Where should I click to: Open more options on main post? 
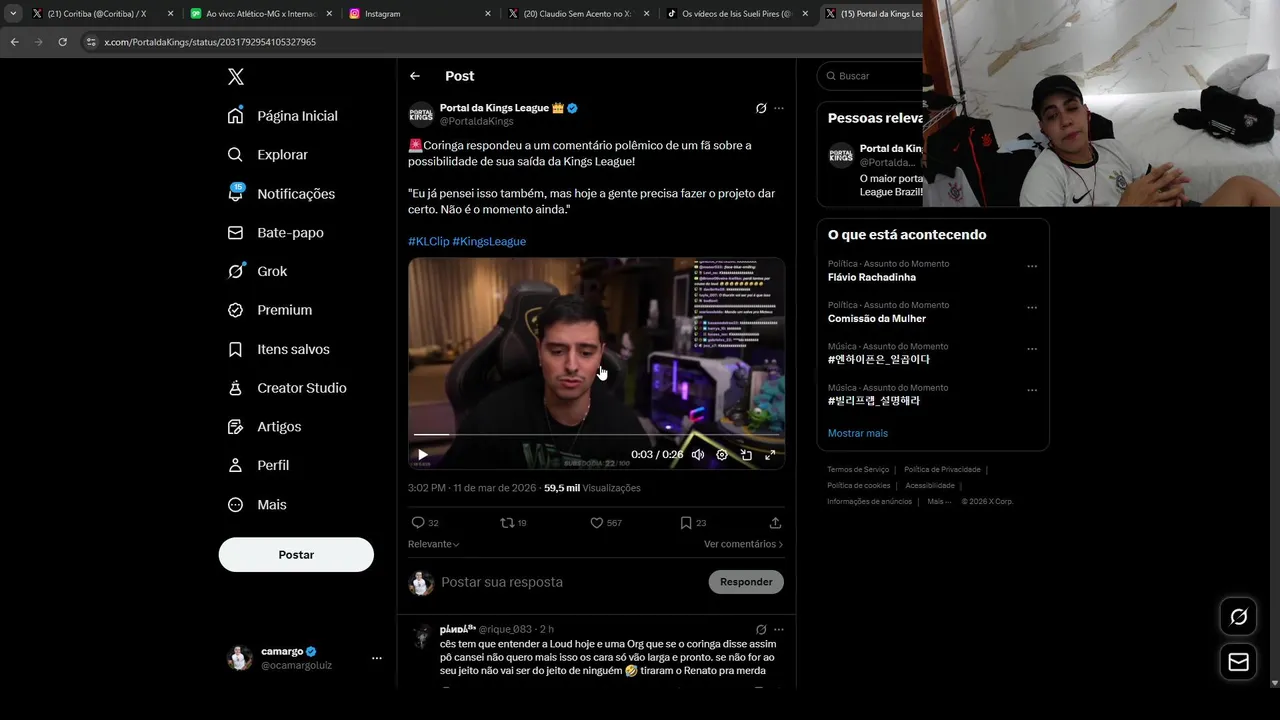pyautogui.click(x=779, y=108)
